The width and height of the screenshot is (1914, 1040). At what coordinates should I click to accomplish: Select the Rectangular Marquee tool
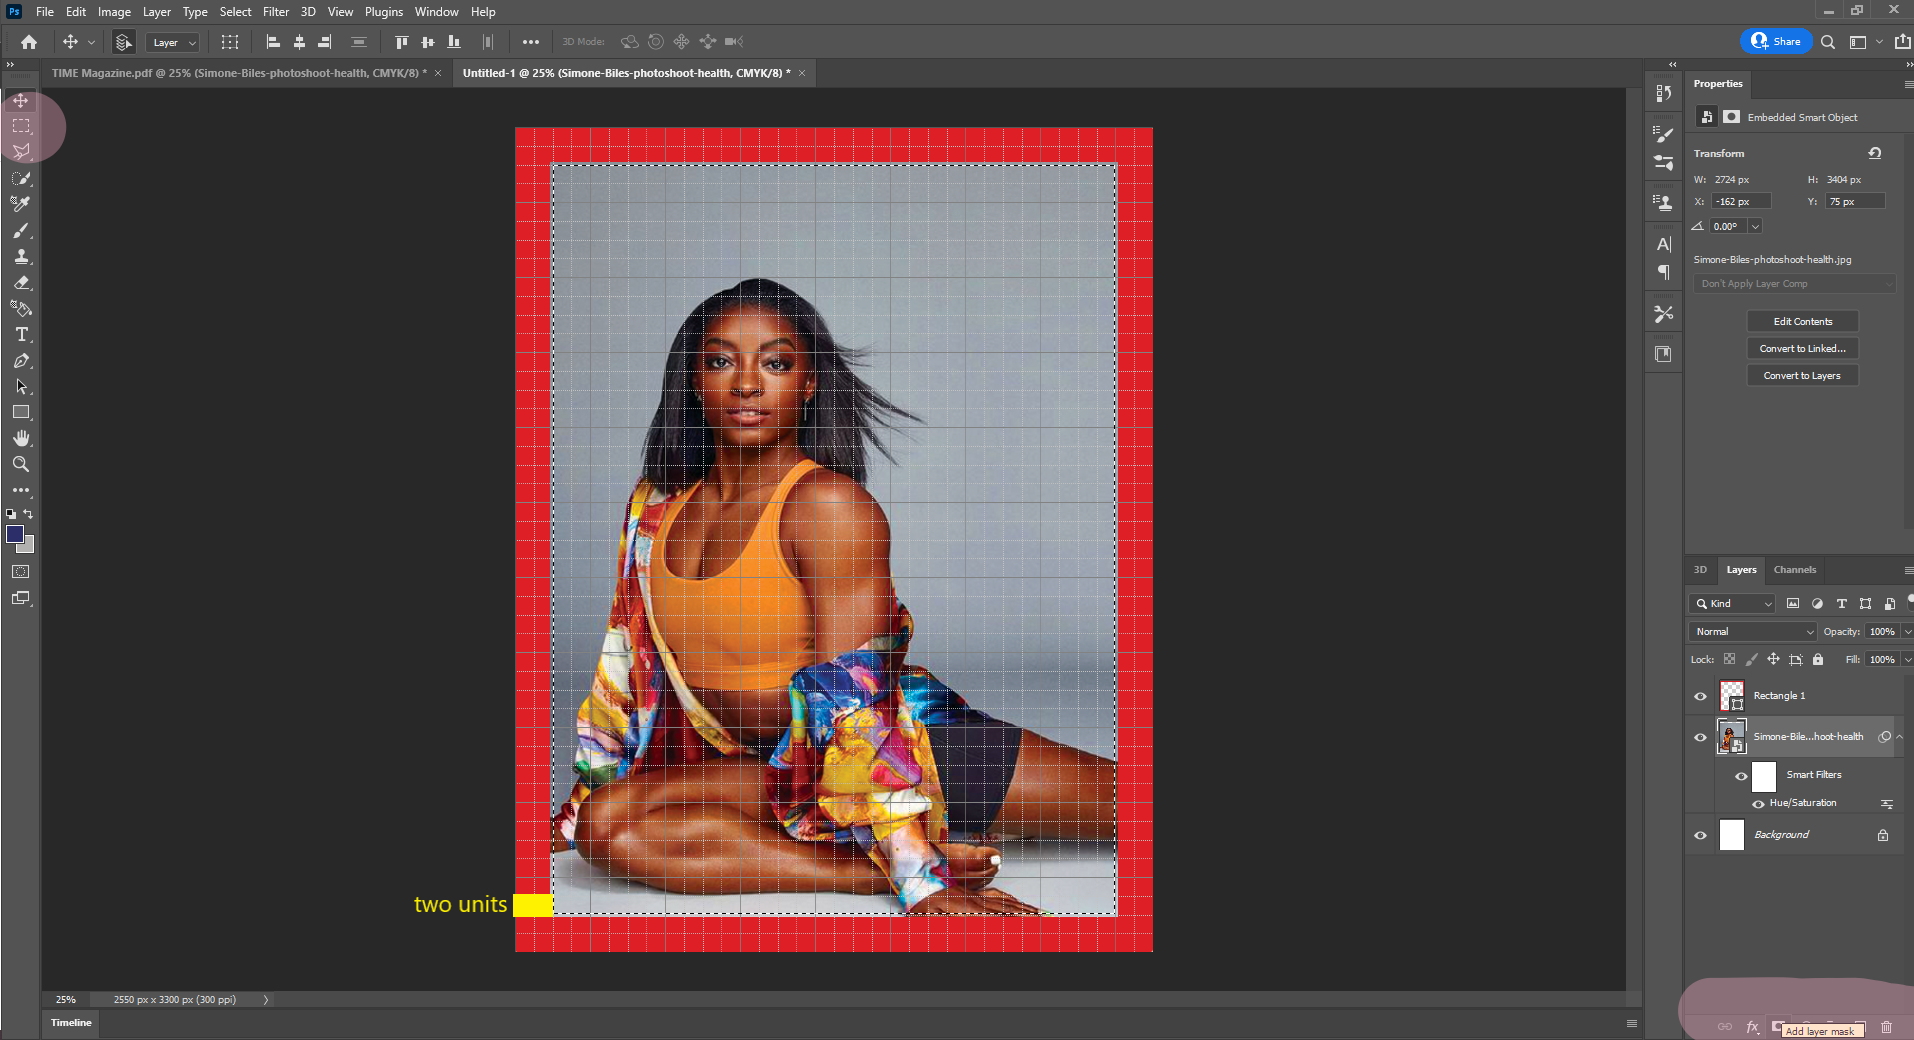(x=21, y=126)
